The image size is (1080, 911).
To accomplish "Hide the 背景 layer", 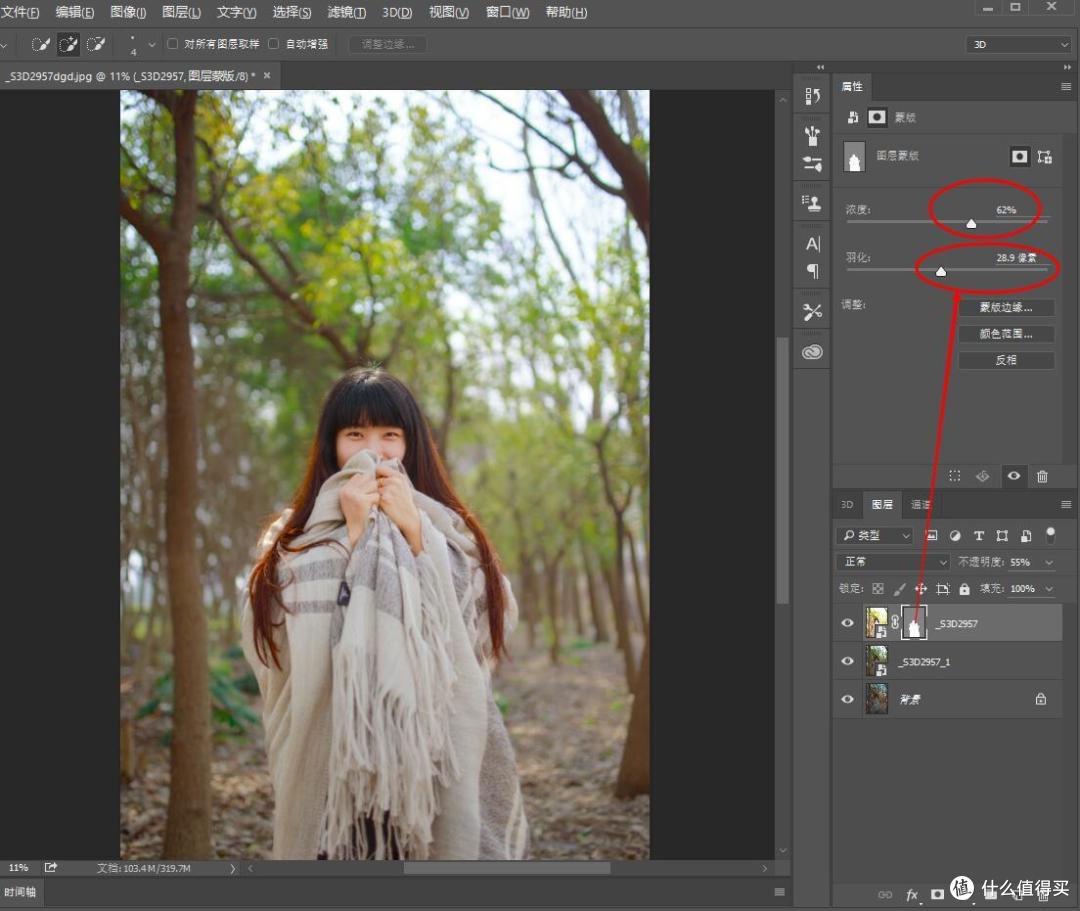I will (x=847, y=699).
